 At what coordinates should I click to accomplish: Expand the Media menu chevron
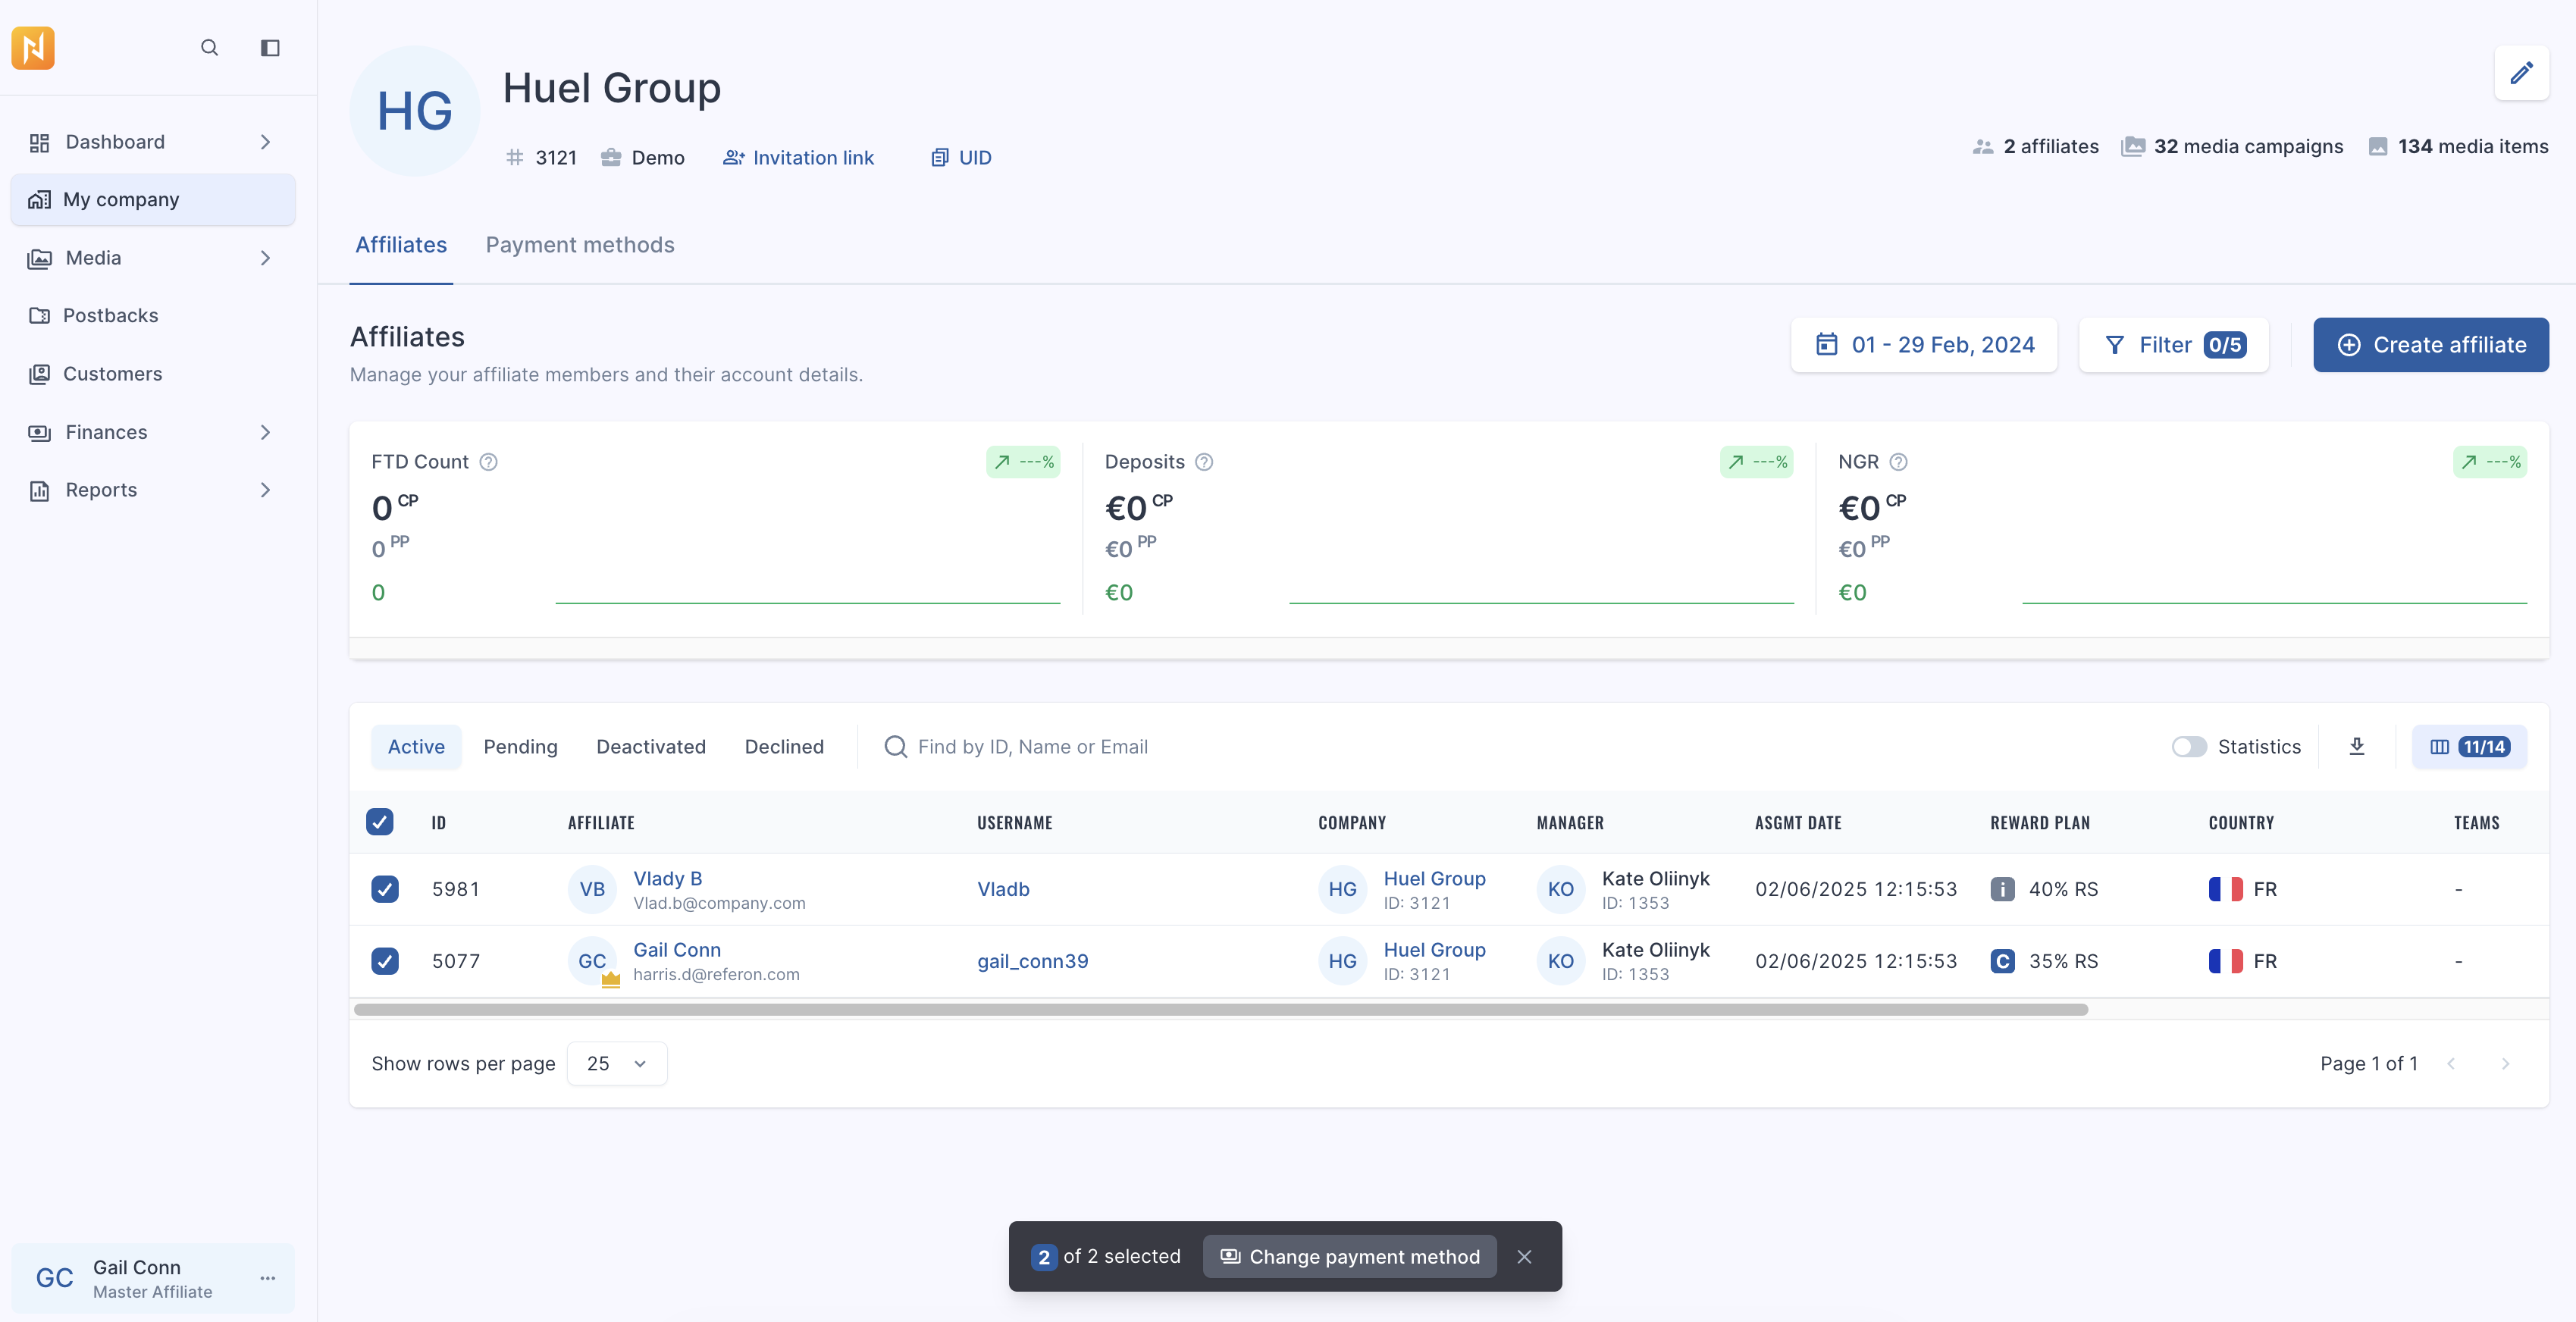coord(265,258)
